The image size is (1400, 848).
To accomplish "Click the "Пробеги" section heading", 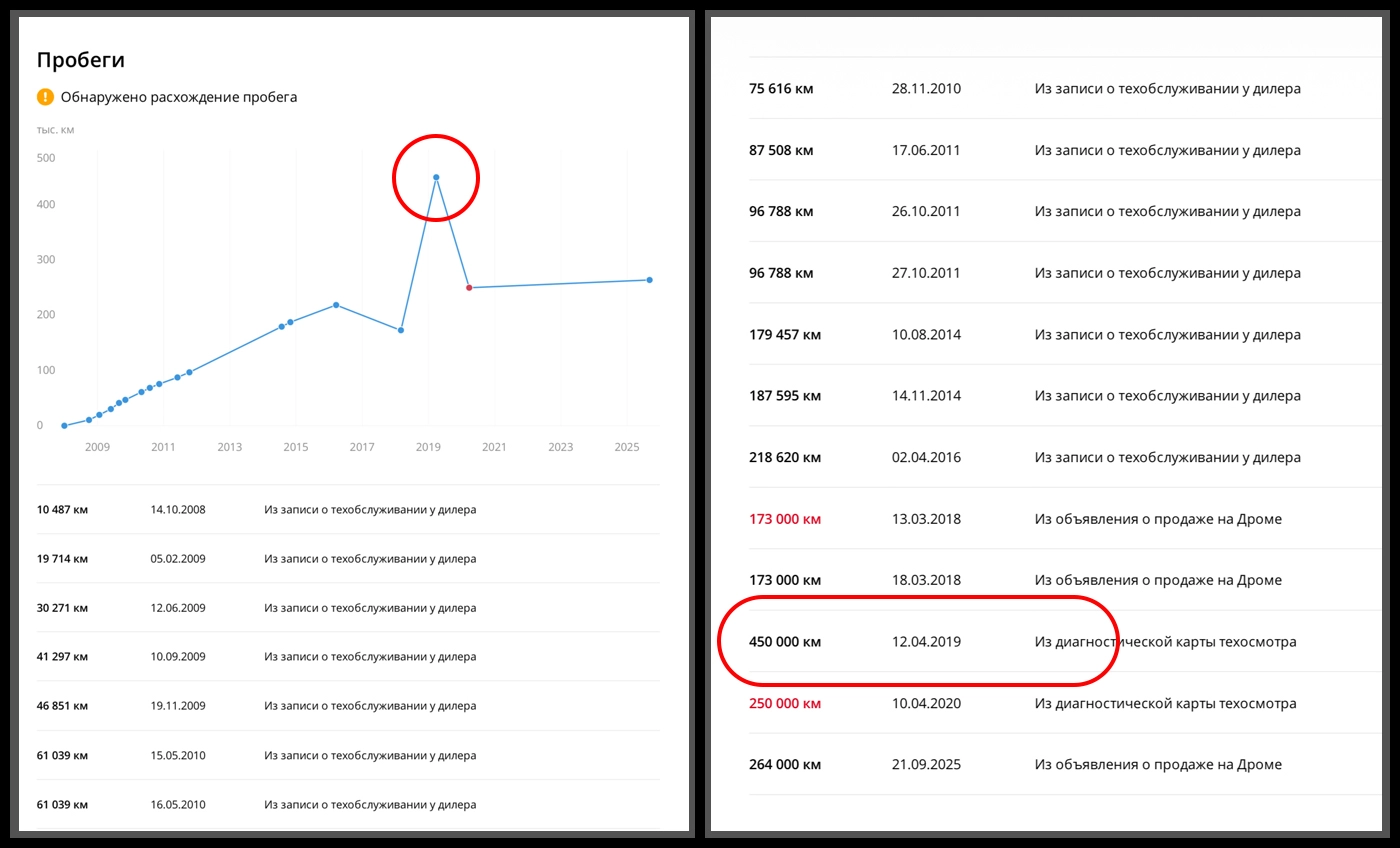I will pyautogui.click(x=80, y=60).
